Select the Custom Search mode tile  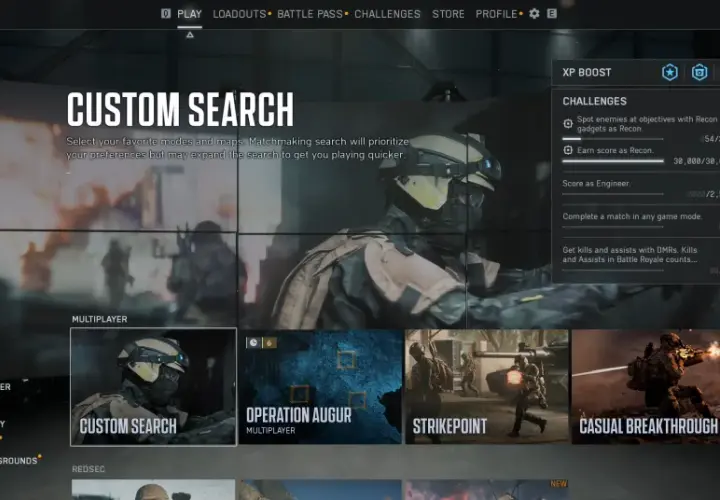(153, 387)
